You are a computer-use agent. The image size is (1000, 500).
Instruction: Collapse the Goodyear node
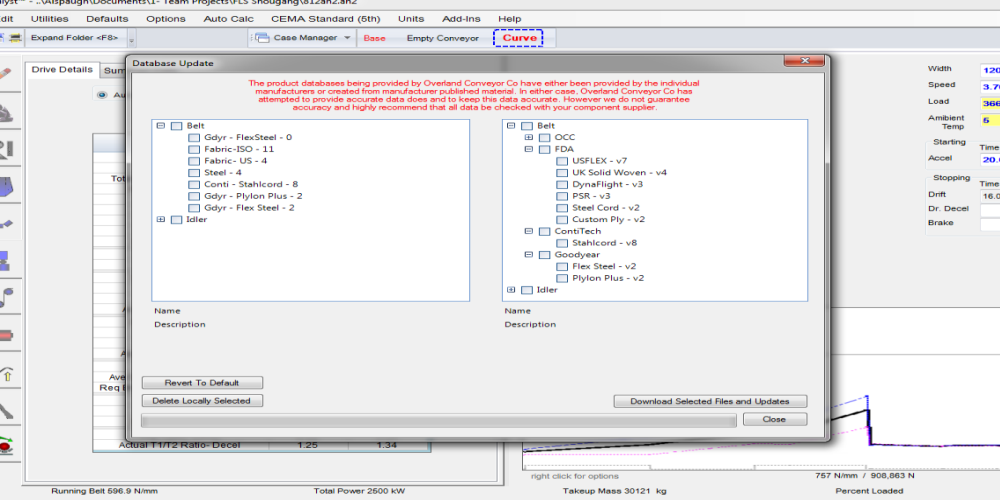click(529, 254)
